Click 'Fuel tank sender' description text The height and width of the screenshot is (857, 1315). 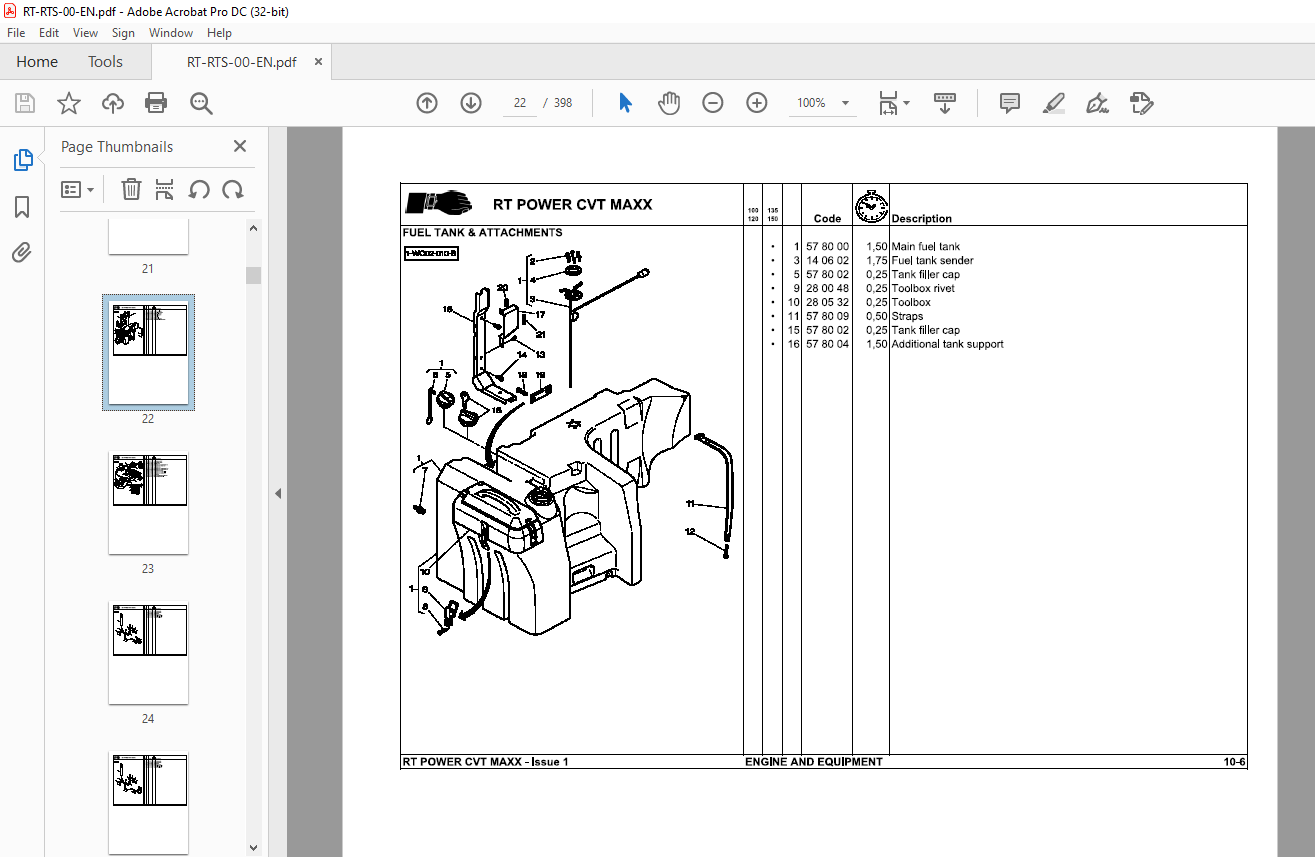click(932, 260)
